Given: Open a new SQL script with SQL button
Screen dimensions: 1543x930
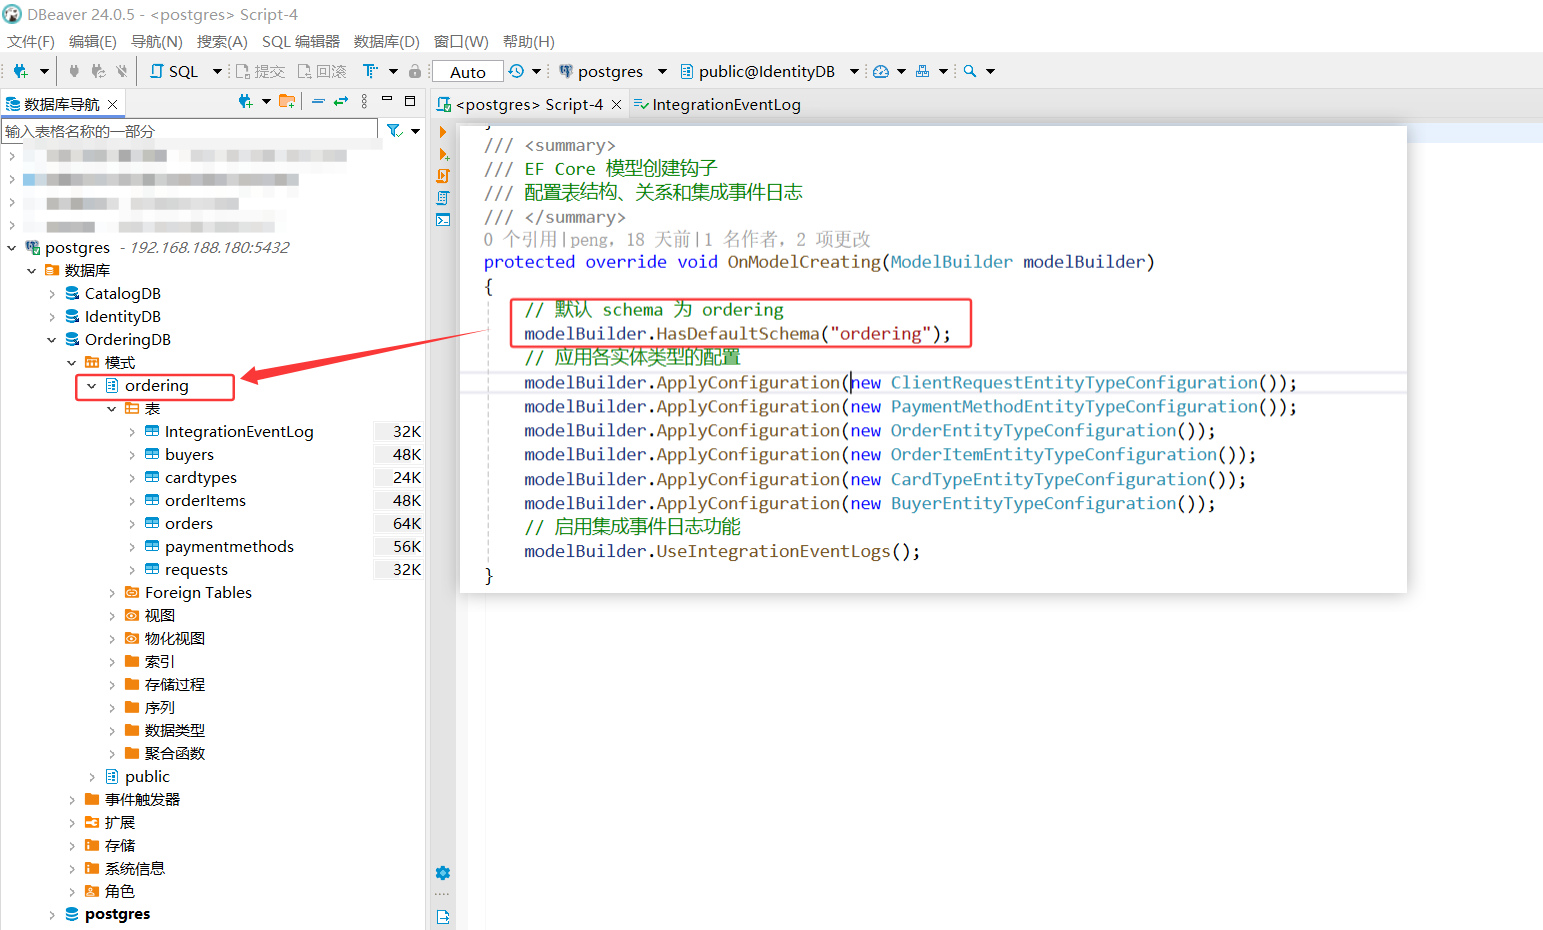Looking at the screenshot, I should tap(174, 71).
